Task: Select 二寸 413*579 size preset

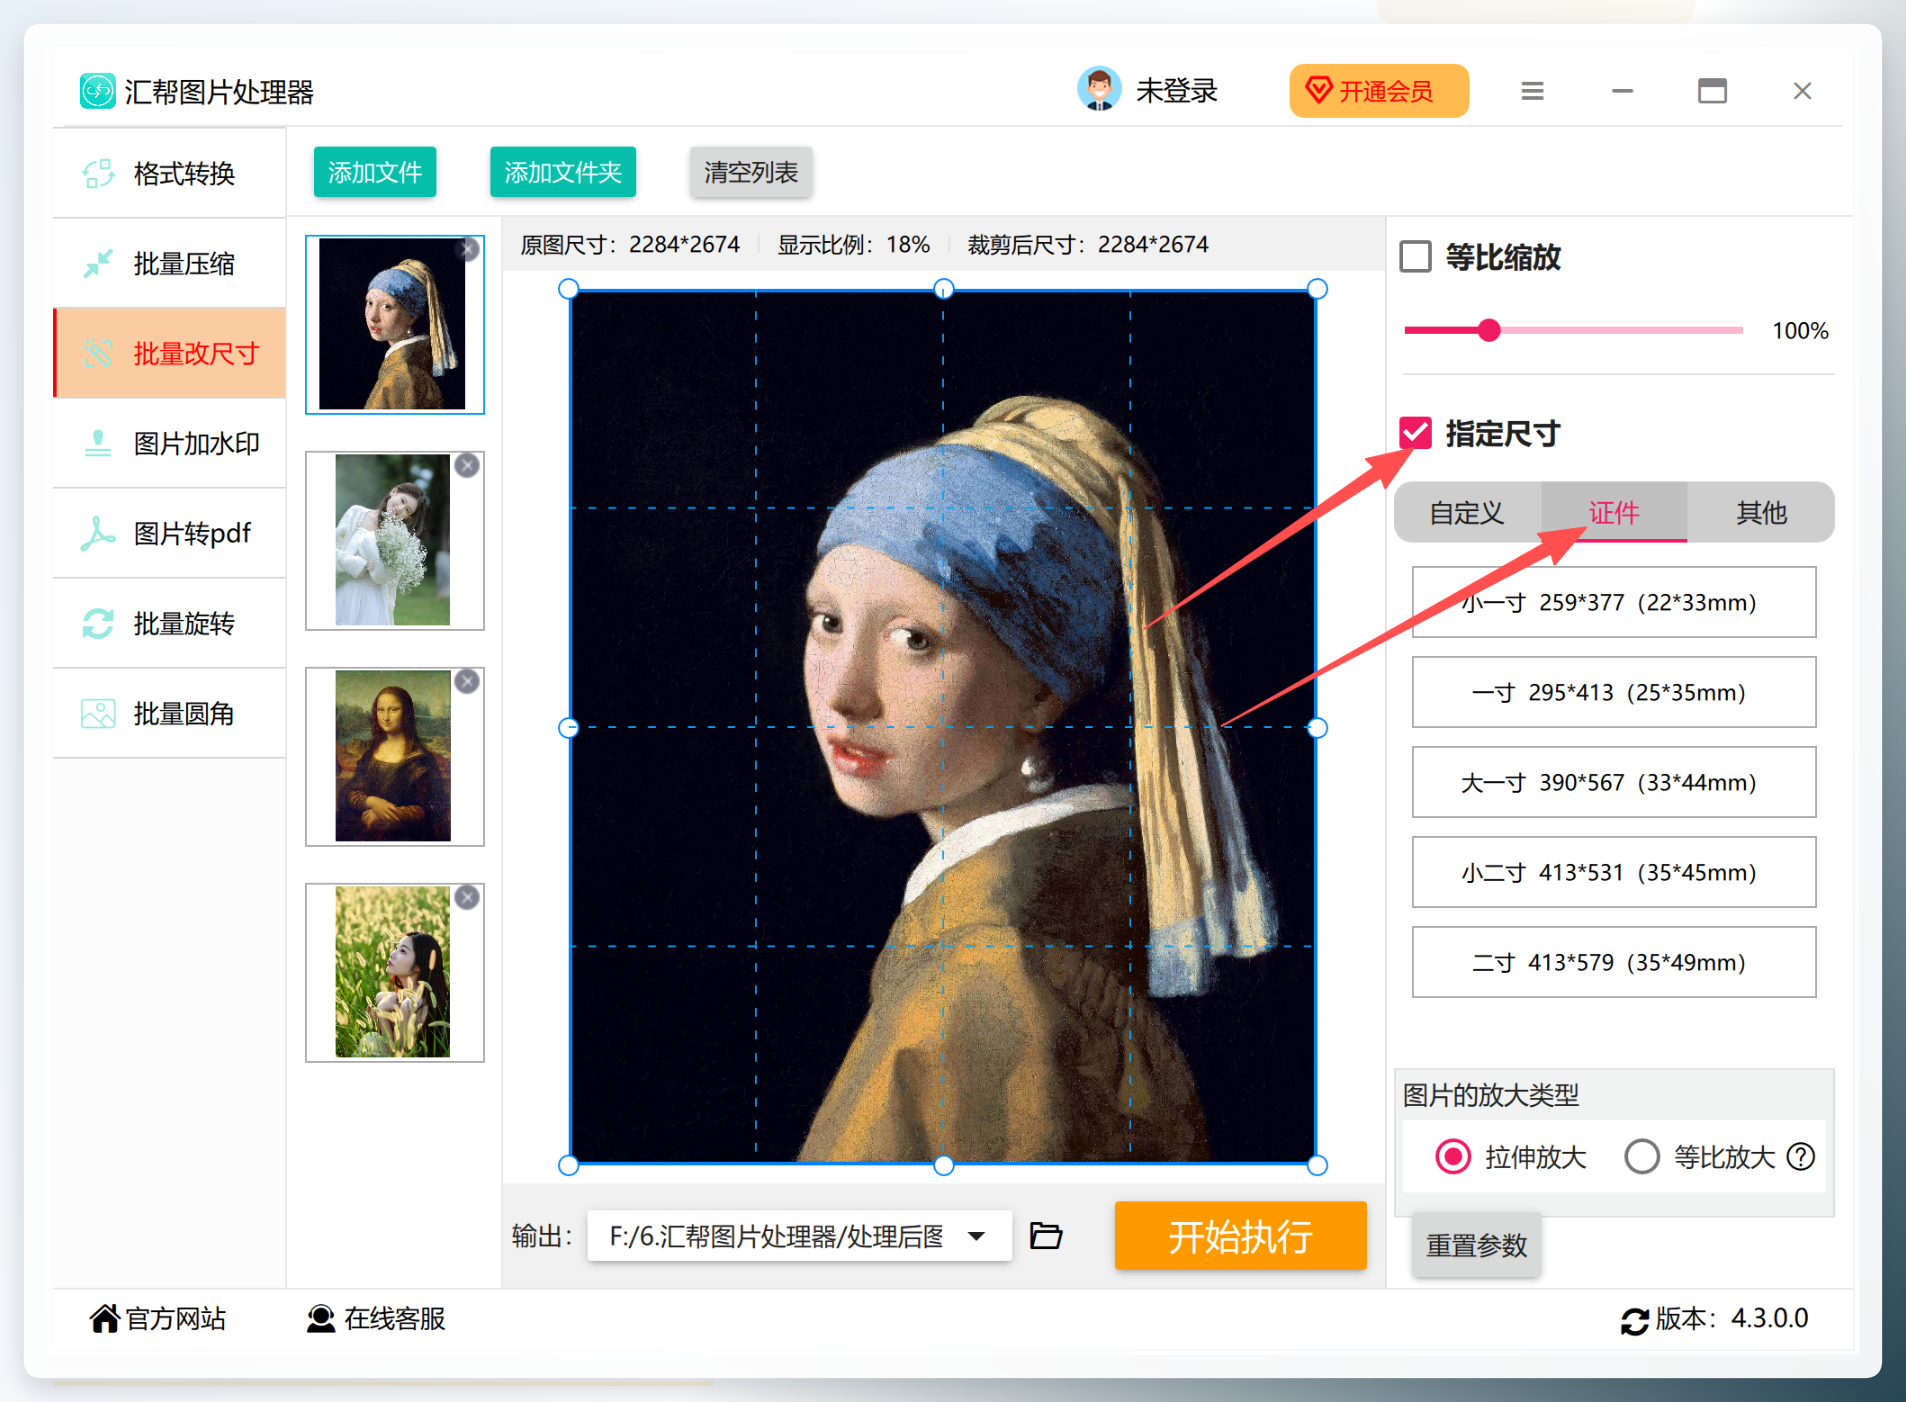Action: click(1614, 962)
